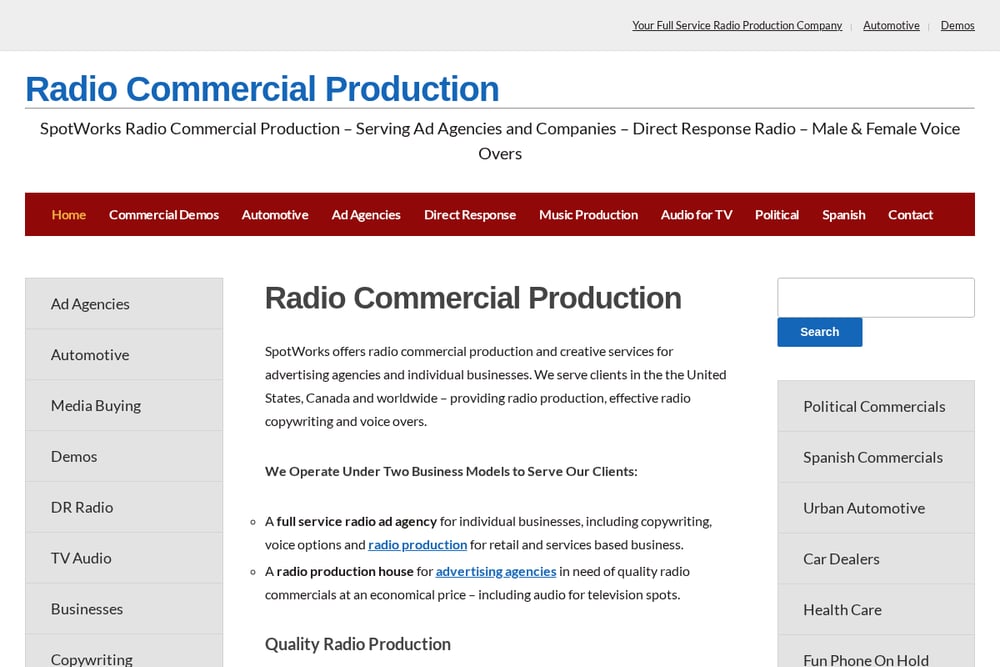Open the Political menu item
Image resolution: width=1000 pixels, height=667 pixels.
pos(777,215)
